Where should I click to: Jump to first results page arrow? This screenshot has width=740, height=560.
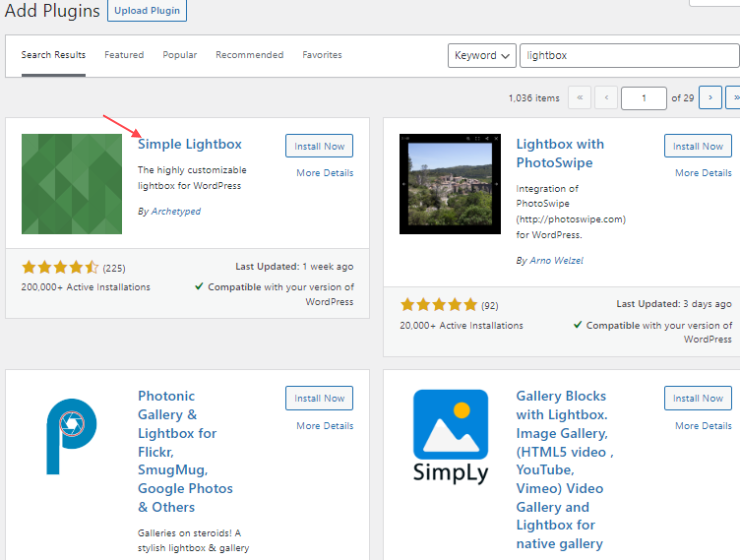(580, 98)
